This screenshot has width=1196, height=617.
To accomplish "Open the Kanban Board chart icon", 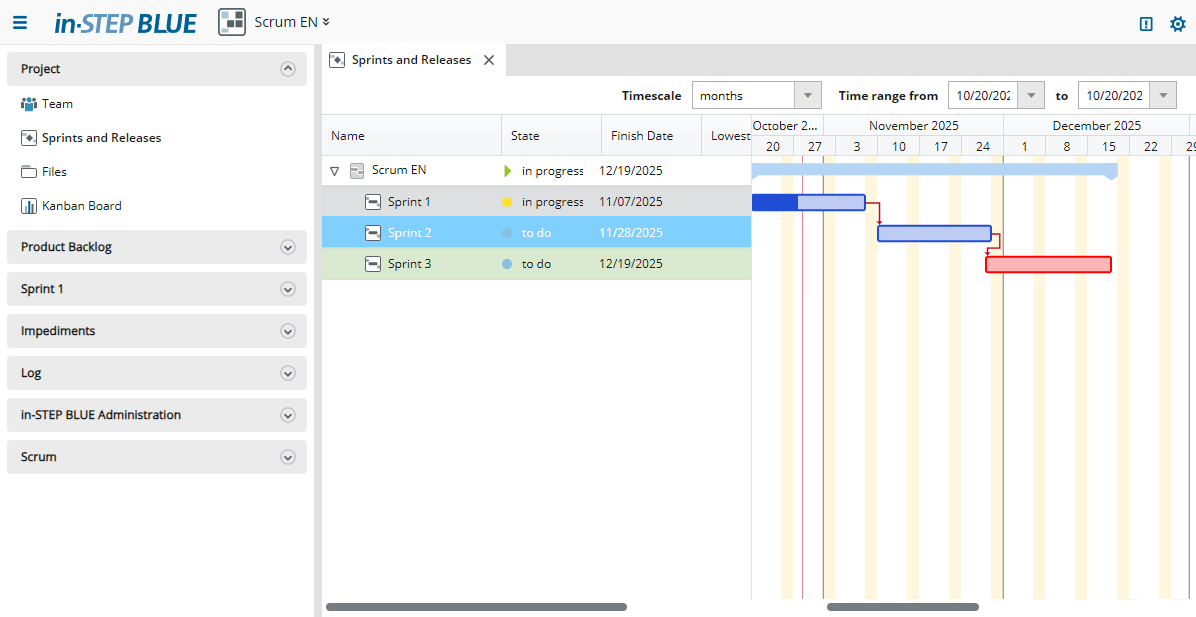I will [x=29, y=206].
